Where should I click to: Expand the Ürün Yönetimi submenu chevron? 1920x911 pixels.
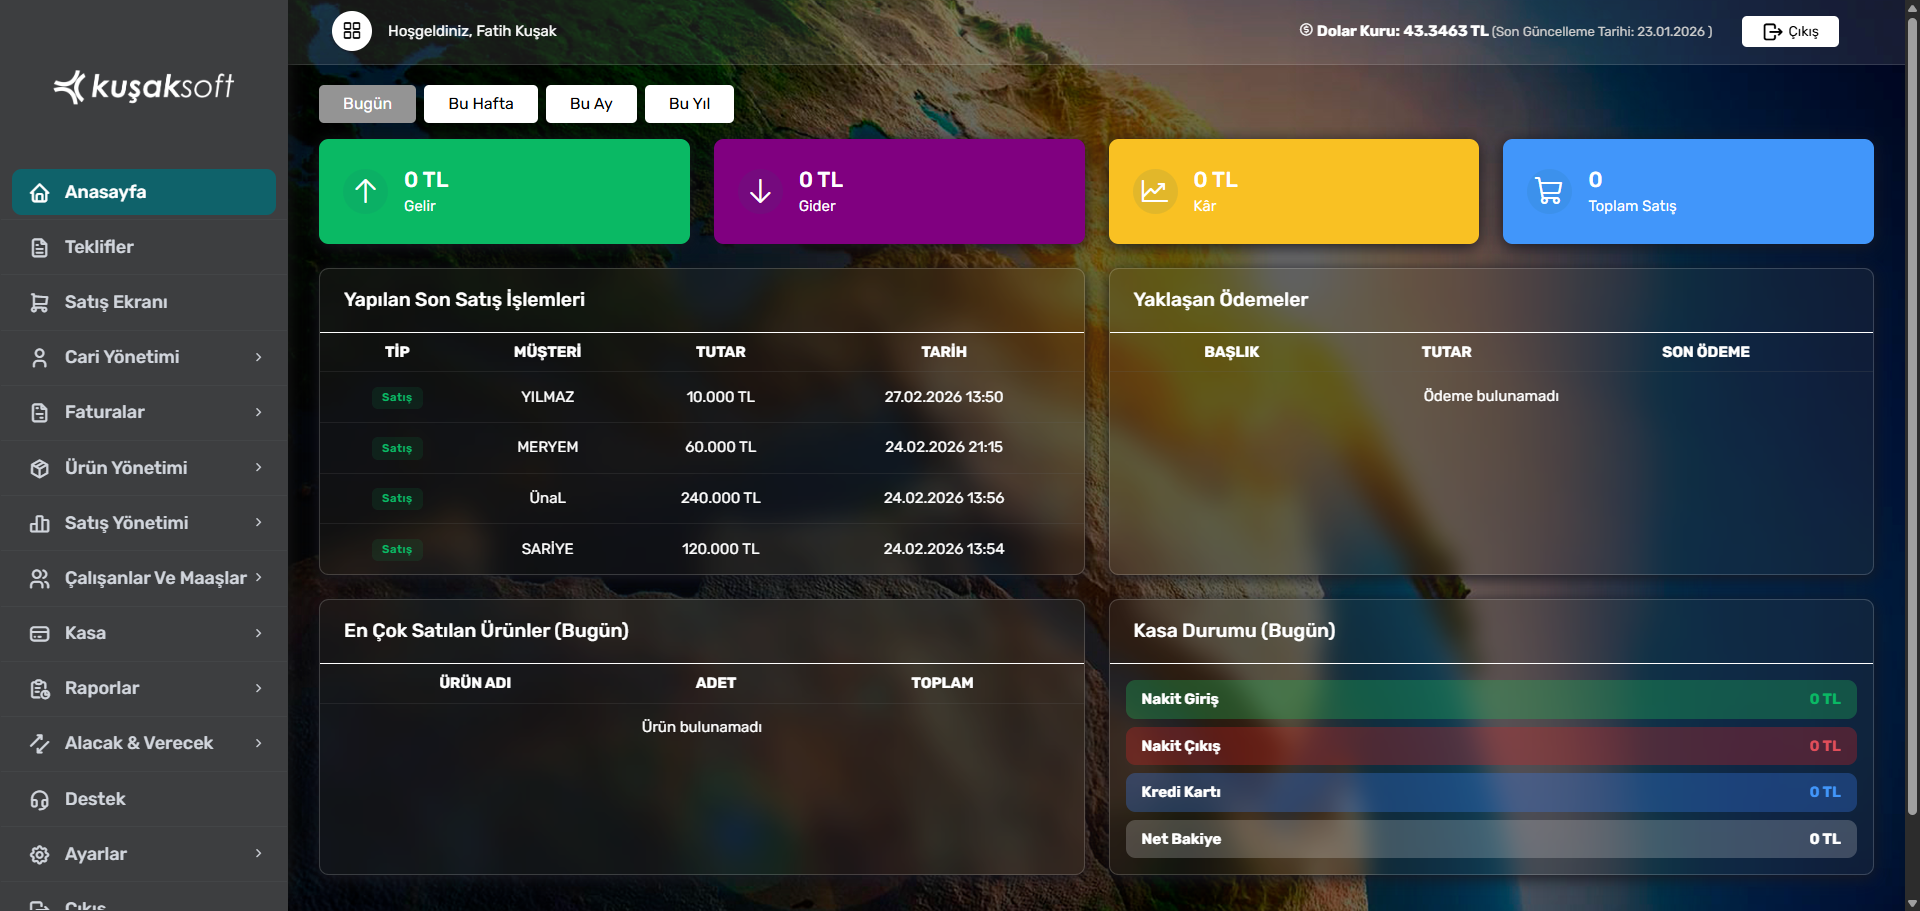pyautogui.click(x=258, y=468)
